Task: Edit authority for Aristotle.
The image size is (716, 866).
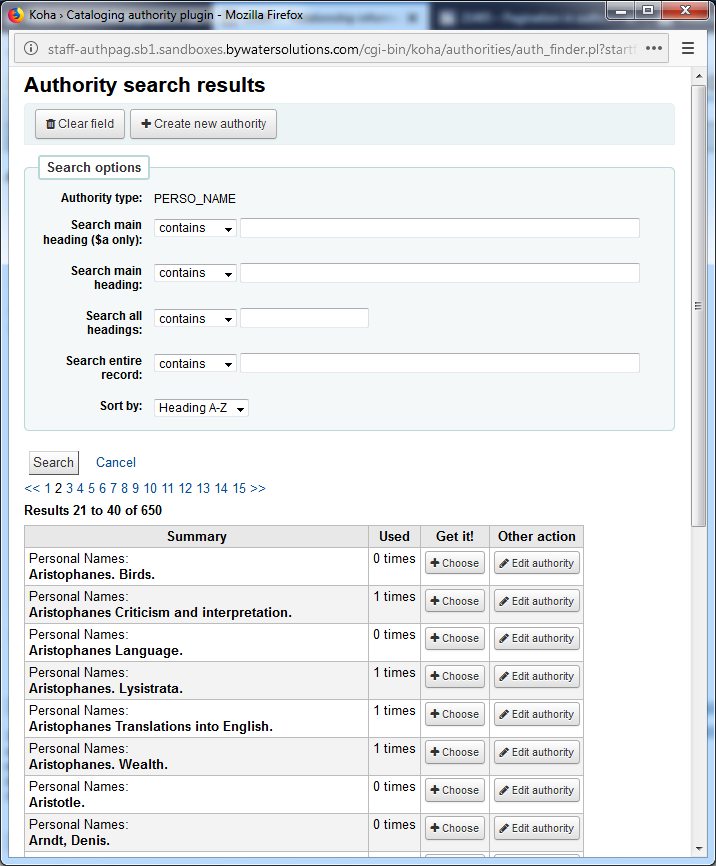Action: (x=536, y=790)
